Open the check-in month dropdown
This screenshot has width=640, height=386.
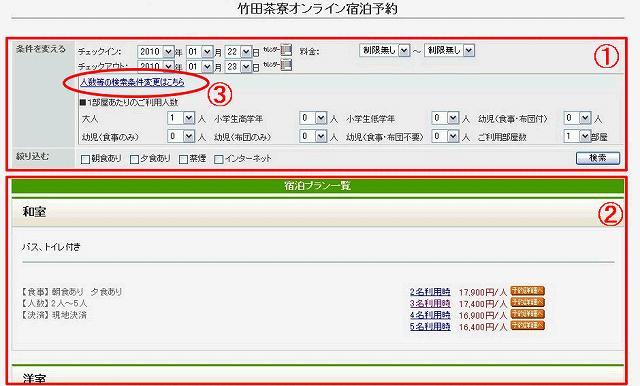[x=200, y=52]
